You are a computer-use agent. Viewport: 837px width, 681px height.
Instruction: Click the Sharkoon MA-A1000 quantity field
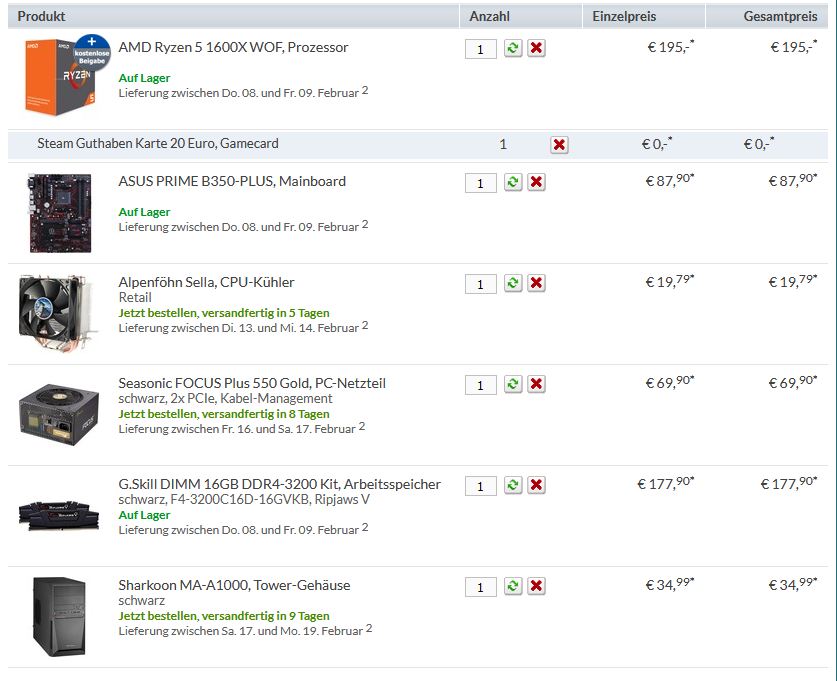tap(480, 587)
